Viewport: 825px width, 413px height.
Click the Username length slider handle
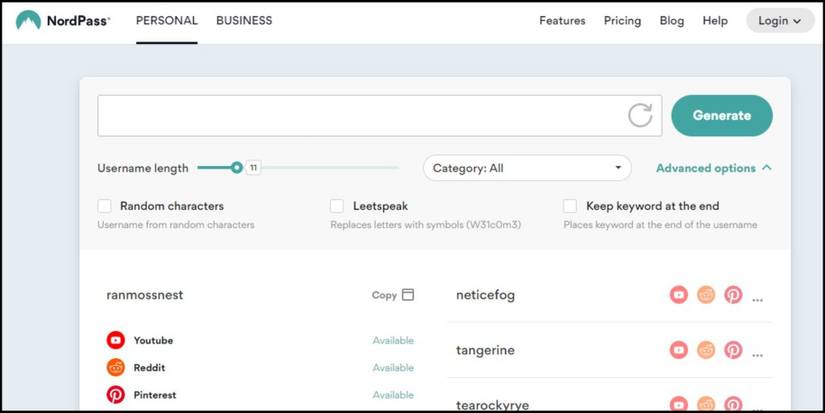(237, 168)
